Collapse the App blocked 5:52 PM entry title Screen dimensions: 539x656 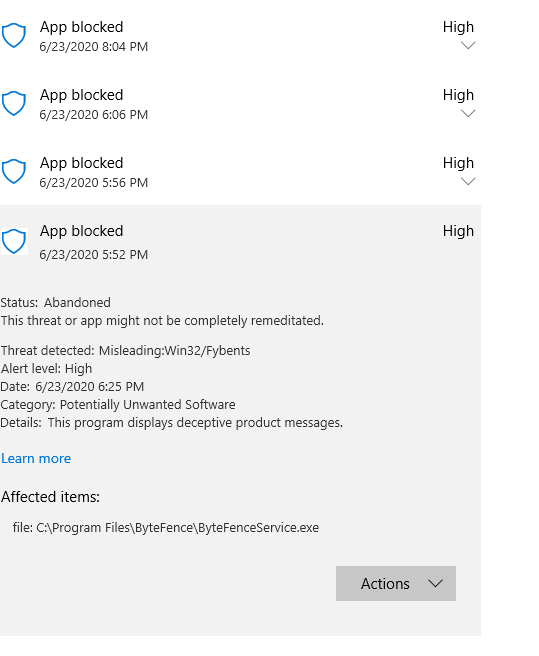(82, 231)
